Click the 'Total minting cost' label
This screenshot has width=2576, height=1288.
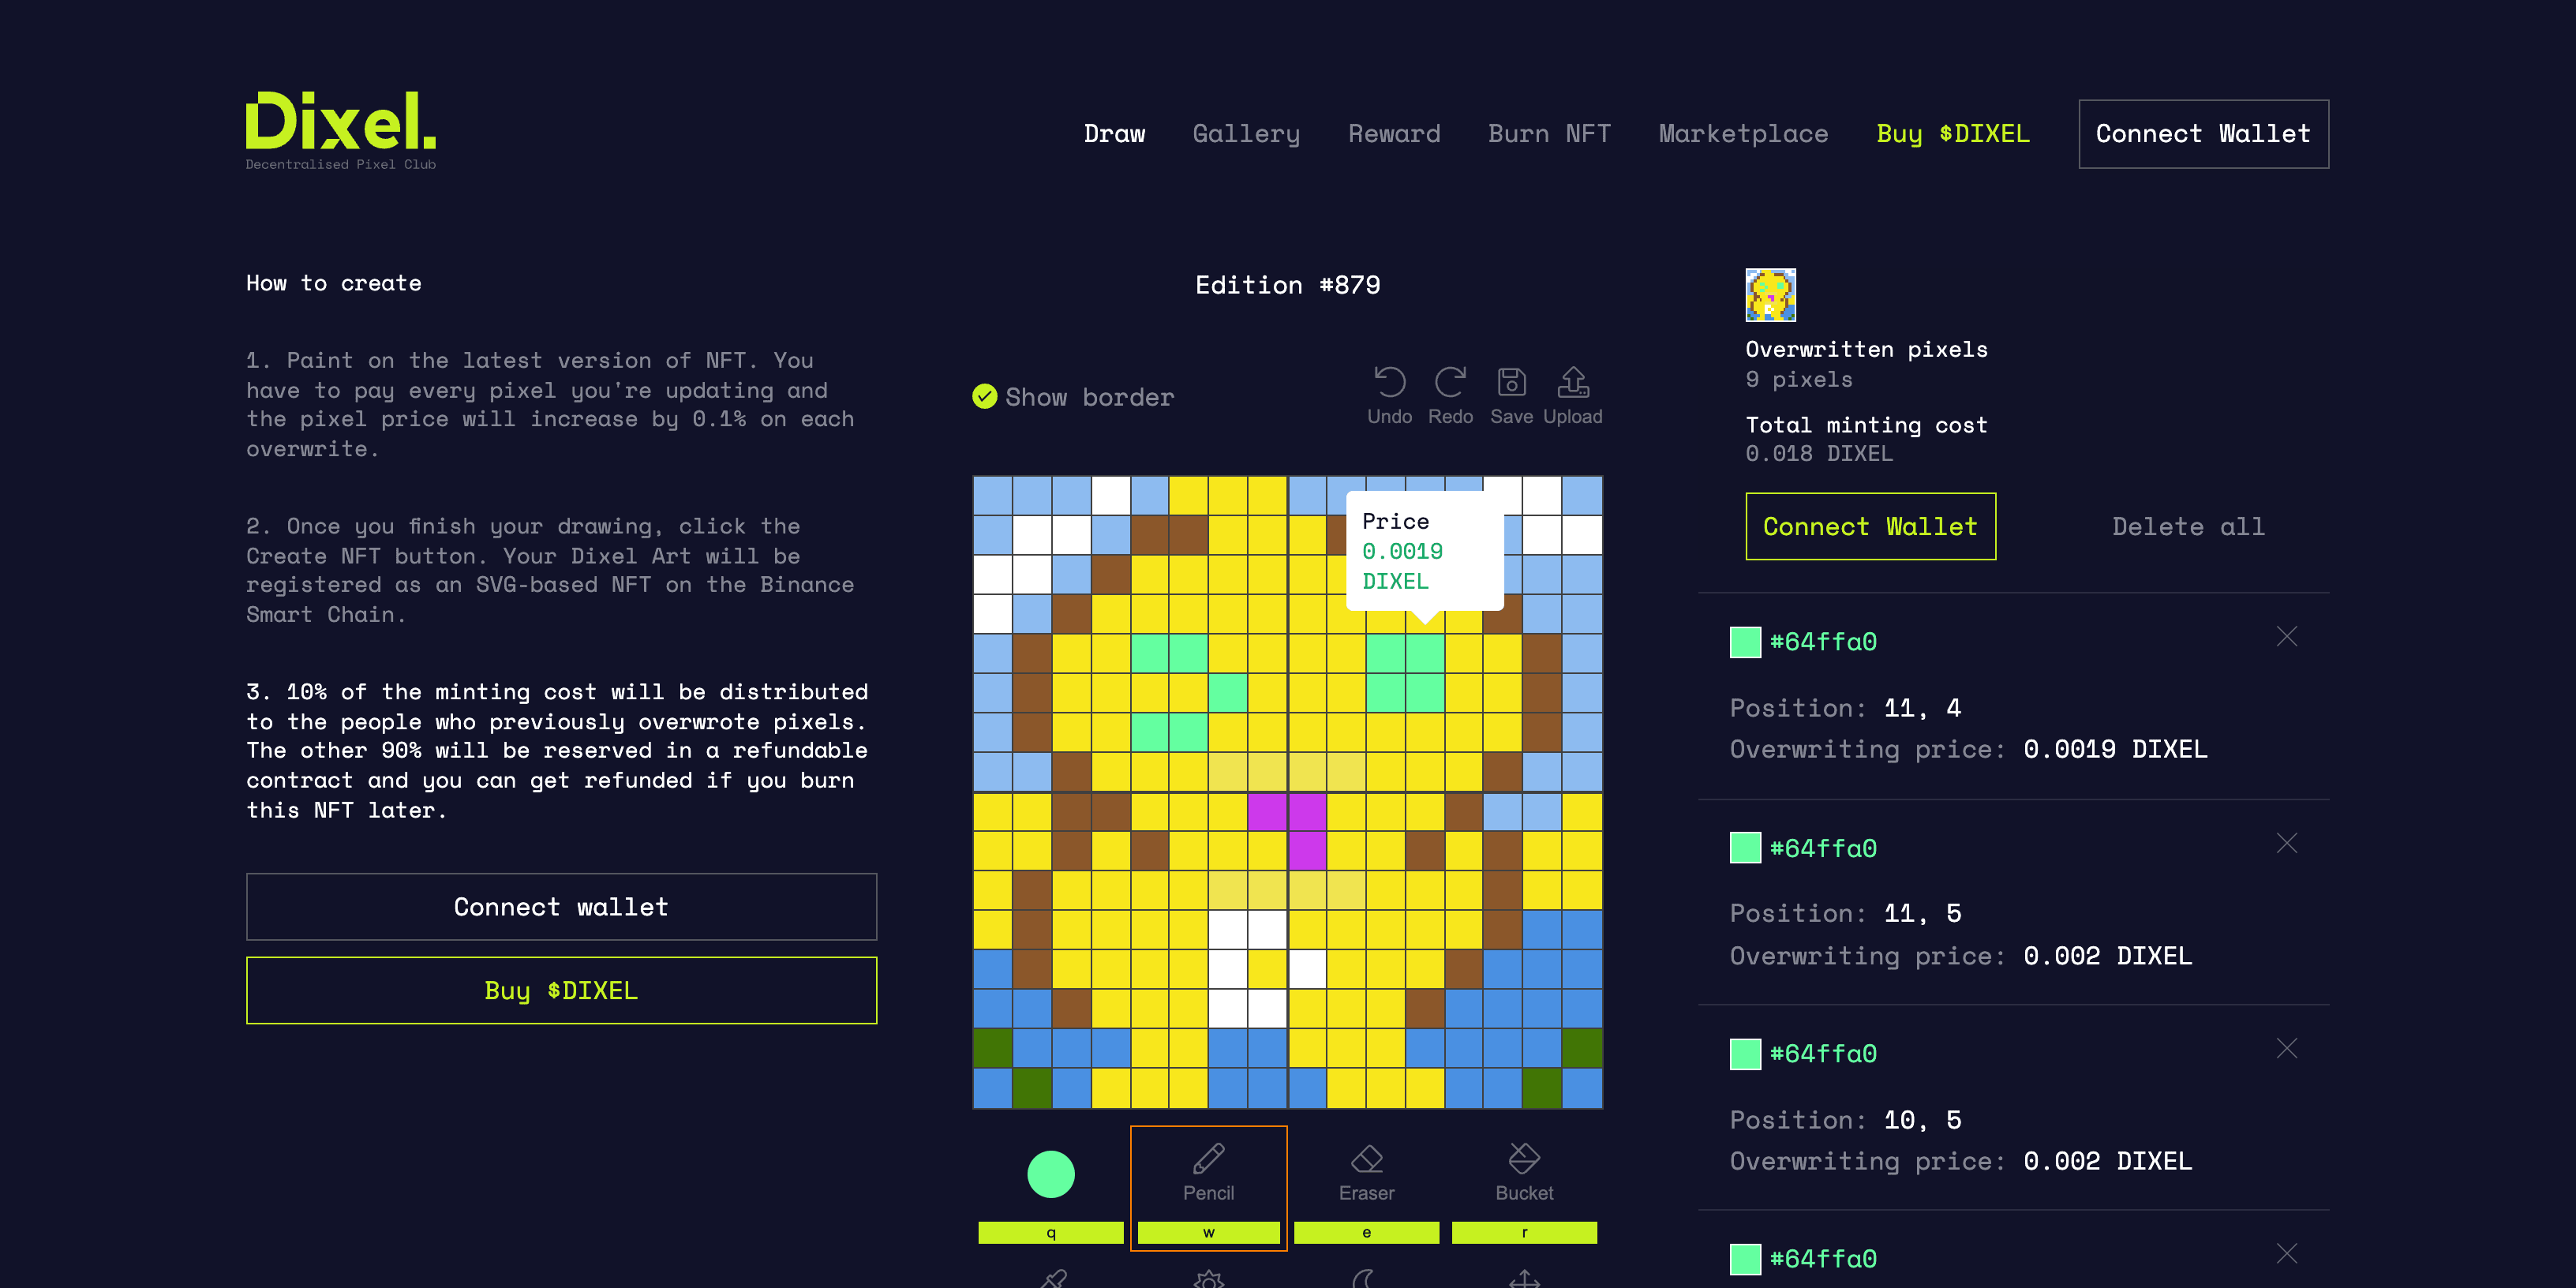point(1866,425)
